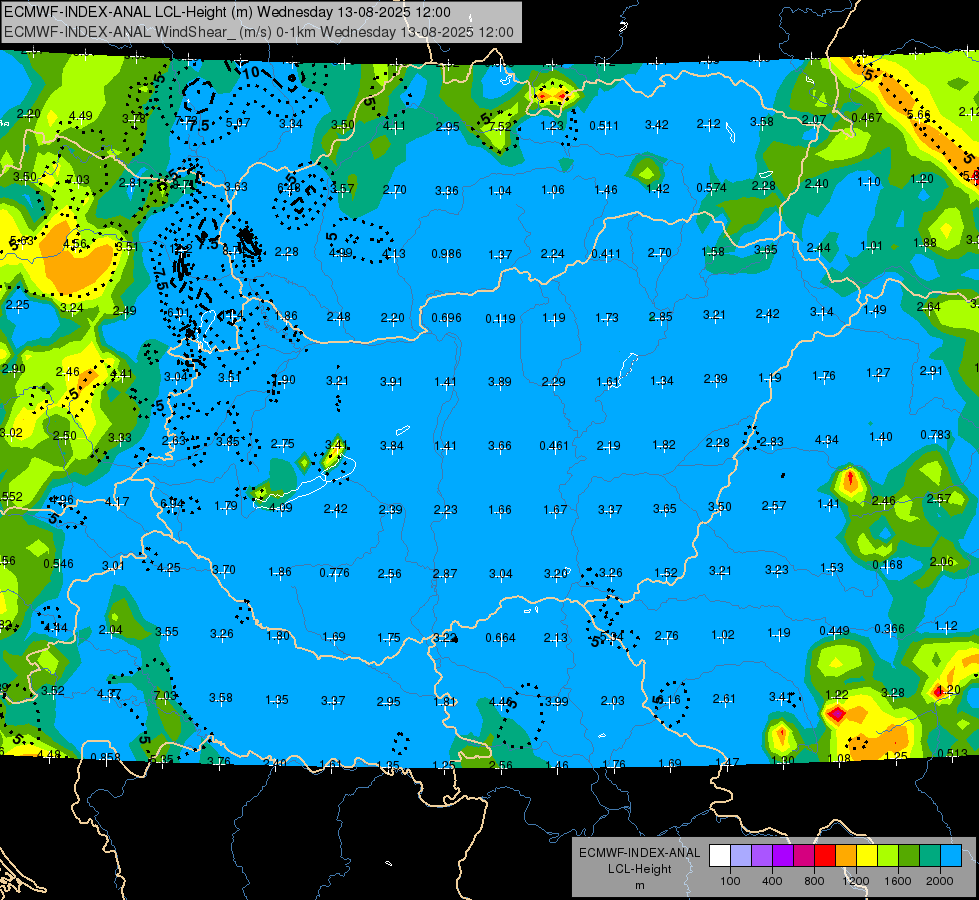The width and height of the screenshot is (979, 900).
Task: Click the wind shear value 3.99
Action: click(x=556, y=702)
